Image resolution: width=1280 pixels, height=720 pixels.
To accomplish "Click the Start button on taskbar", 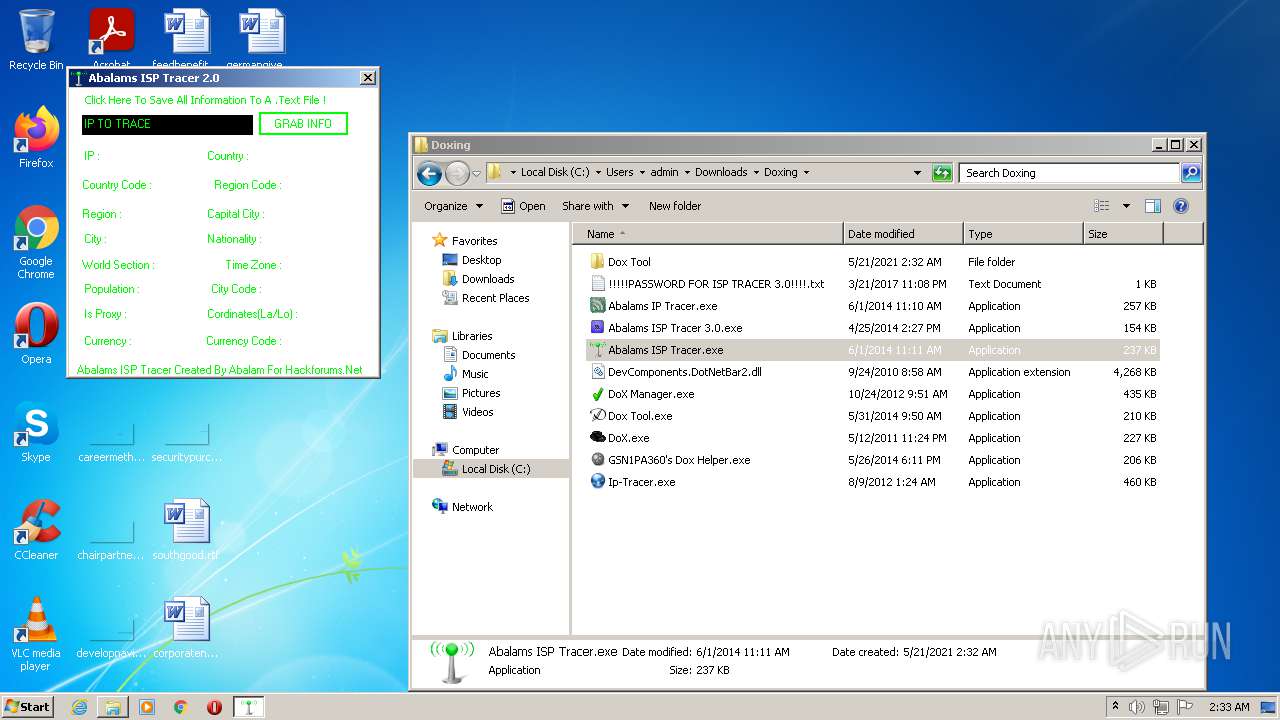I will coord(28,706).
